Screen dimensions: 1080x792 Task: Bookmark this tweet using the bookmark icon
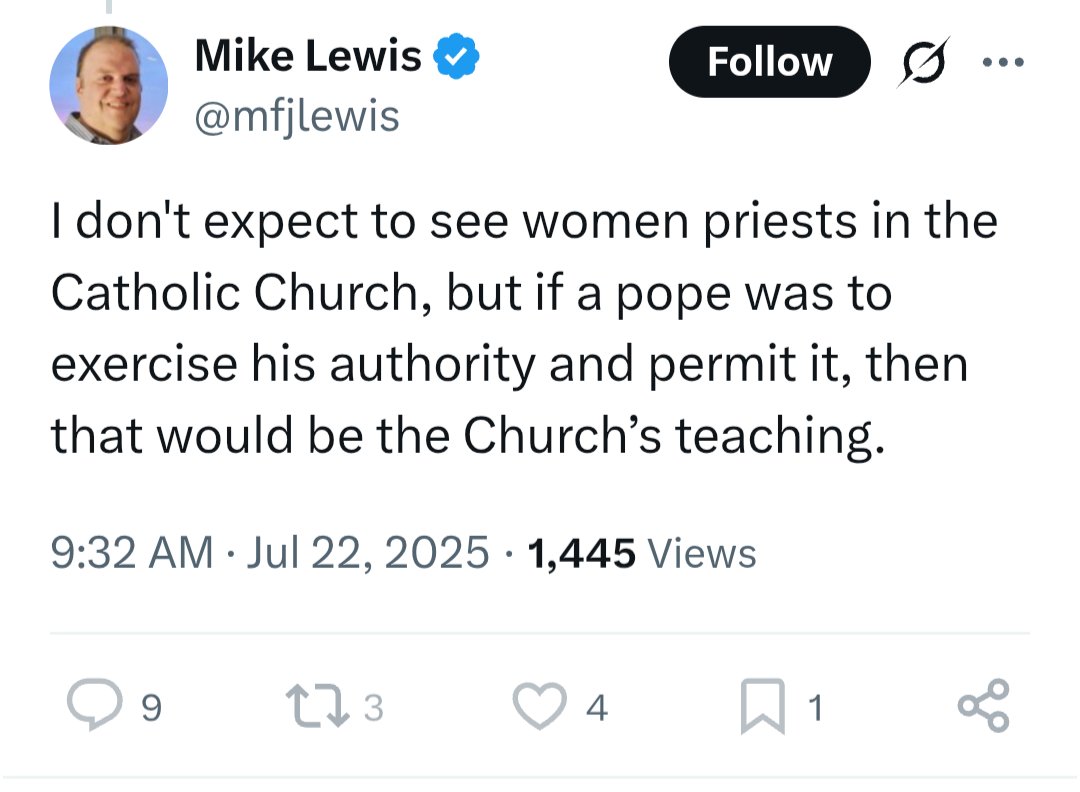762,706
